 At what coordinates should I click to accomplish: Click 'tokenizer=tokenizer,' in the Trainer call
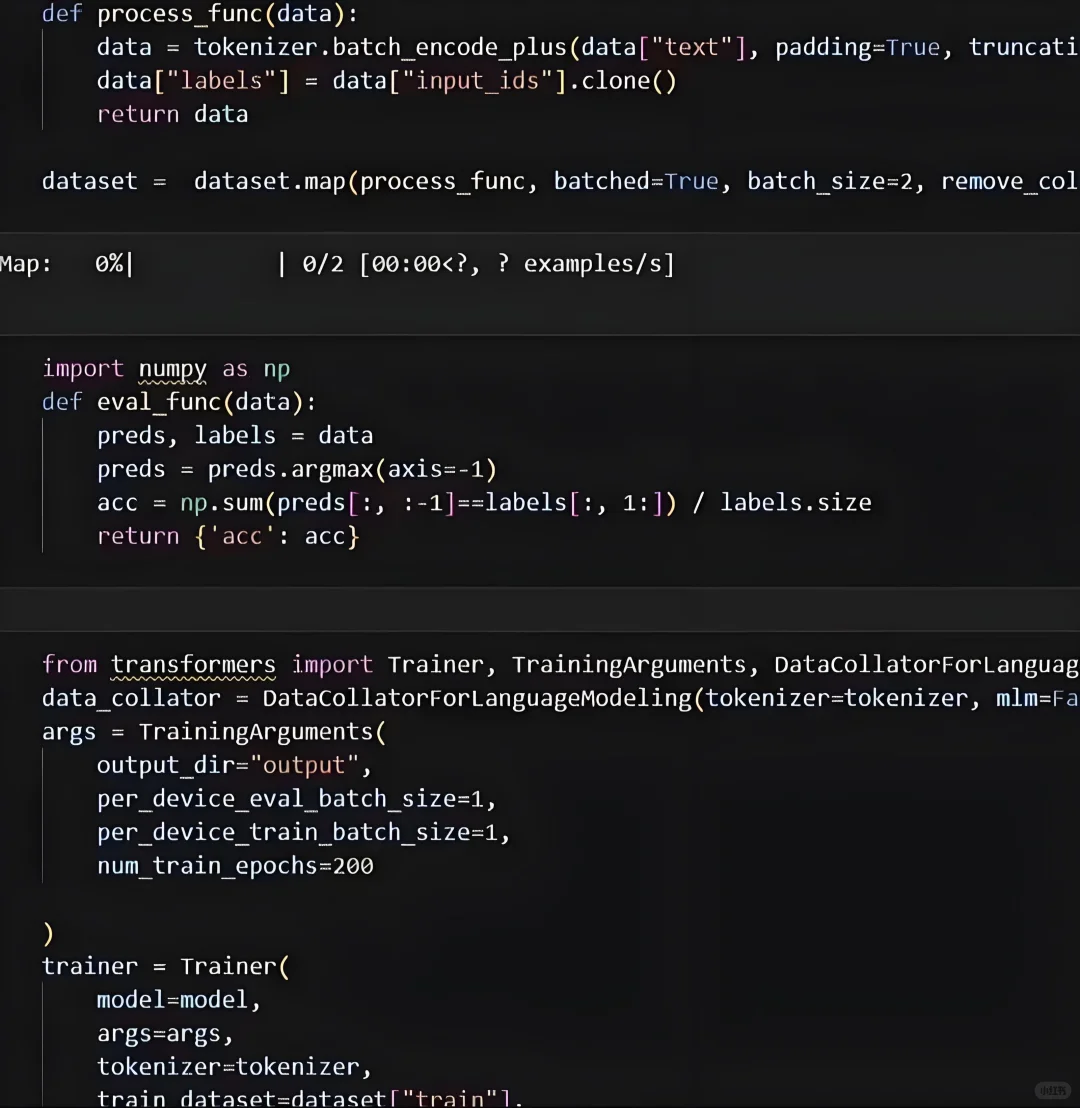(x=234, y=1067)
